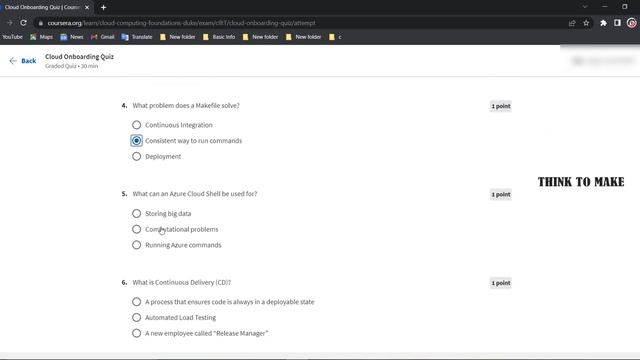
Task: Open the News bookmark
Action: pos(72,37)
